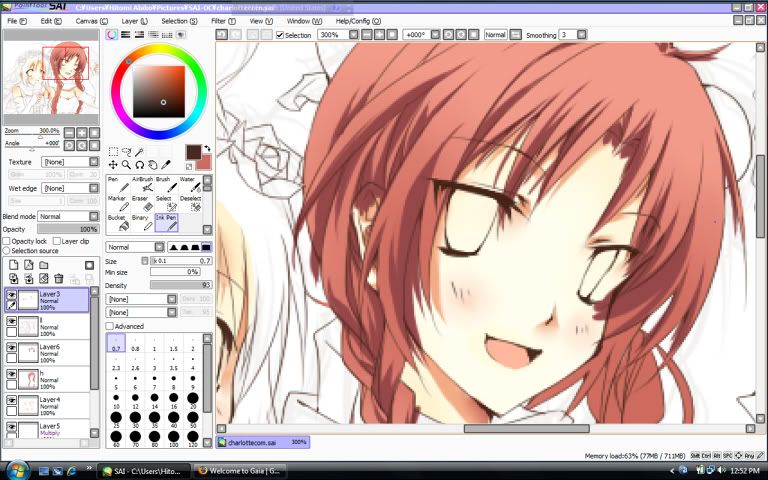Select the Pen tool

(x=118, y=185)
